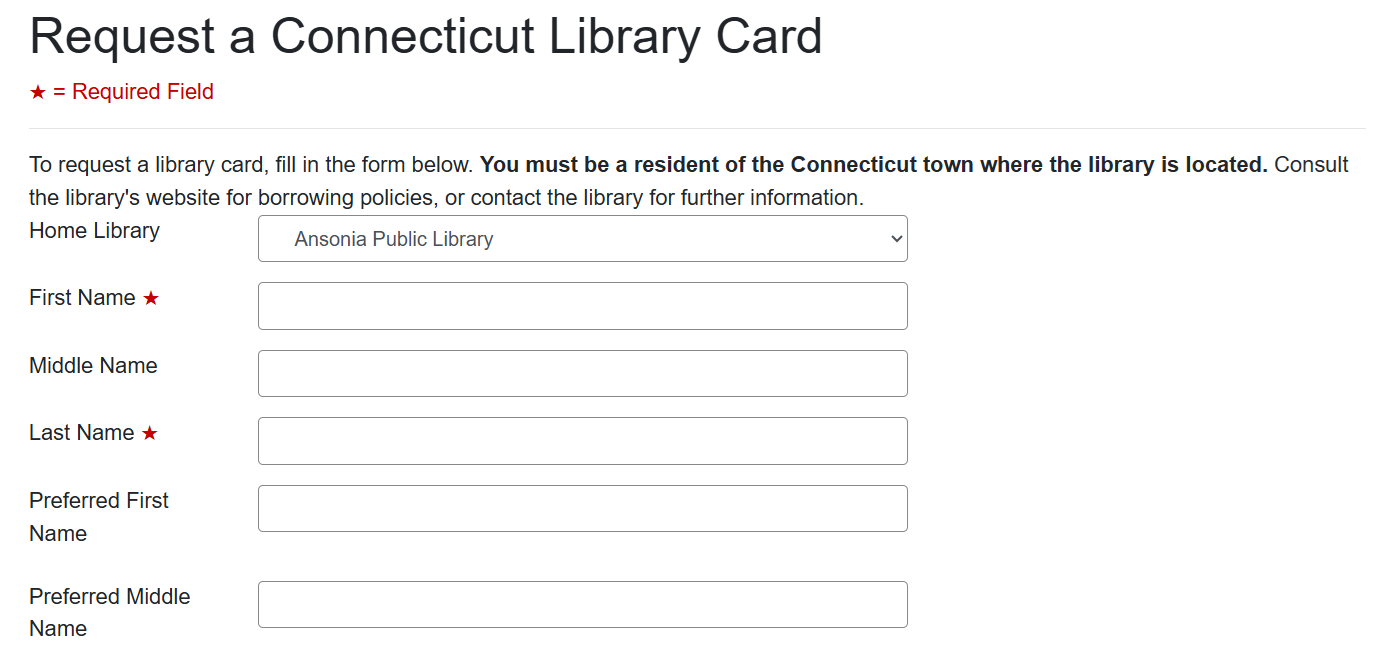This screenshot has width=1373, height=662.
Task: Click into the Middle Name text box
Action: (x=582, y=373)
